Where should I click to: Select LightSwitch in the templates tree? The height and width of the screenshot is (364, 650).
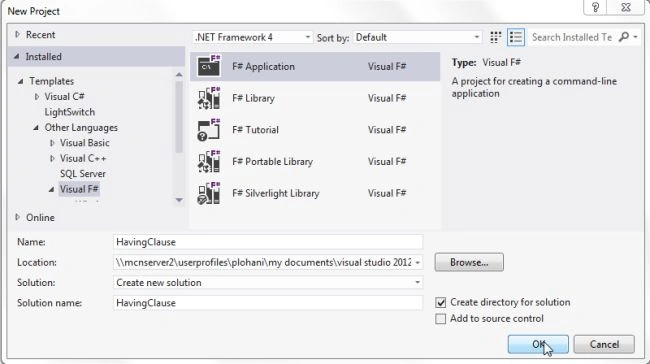point(70,112)
